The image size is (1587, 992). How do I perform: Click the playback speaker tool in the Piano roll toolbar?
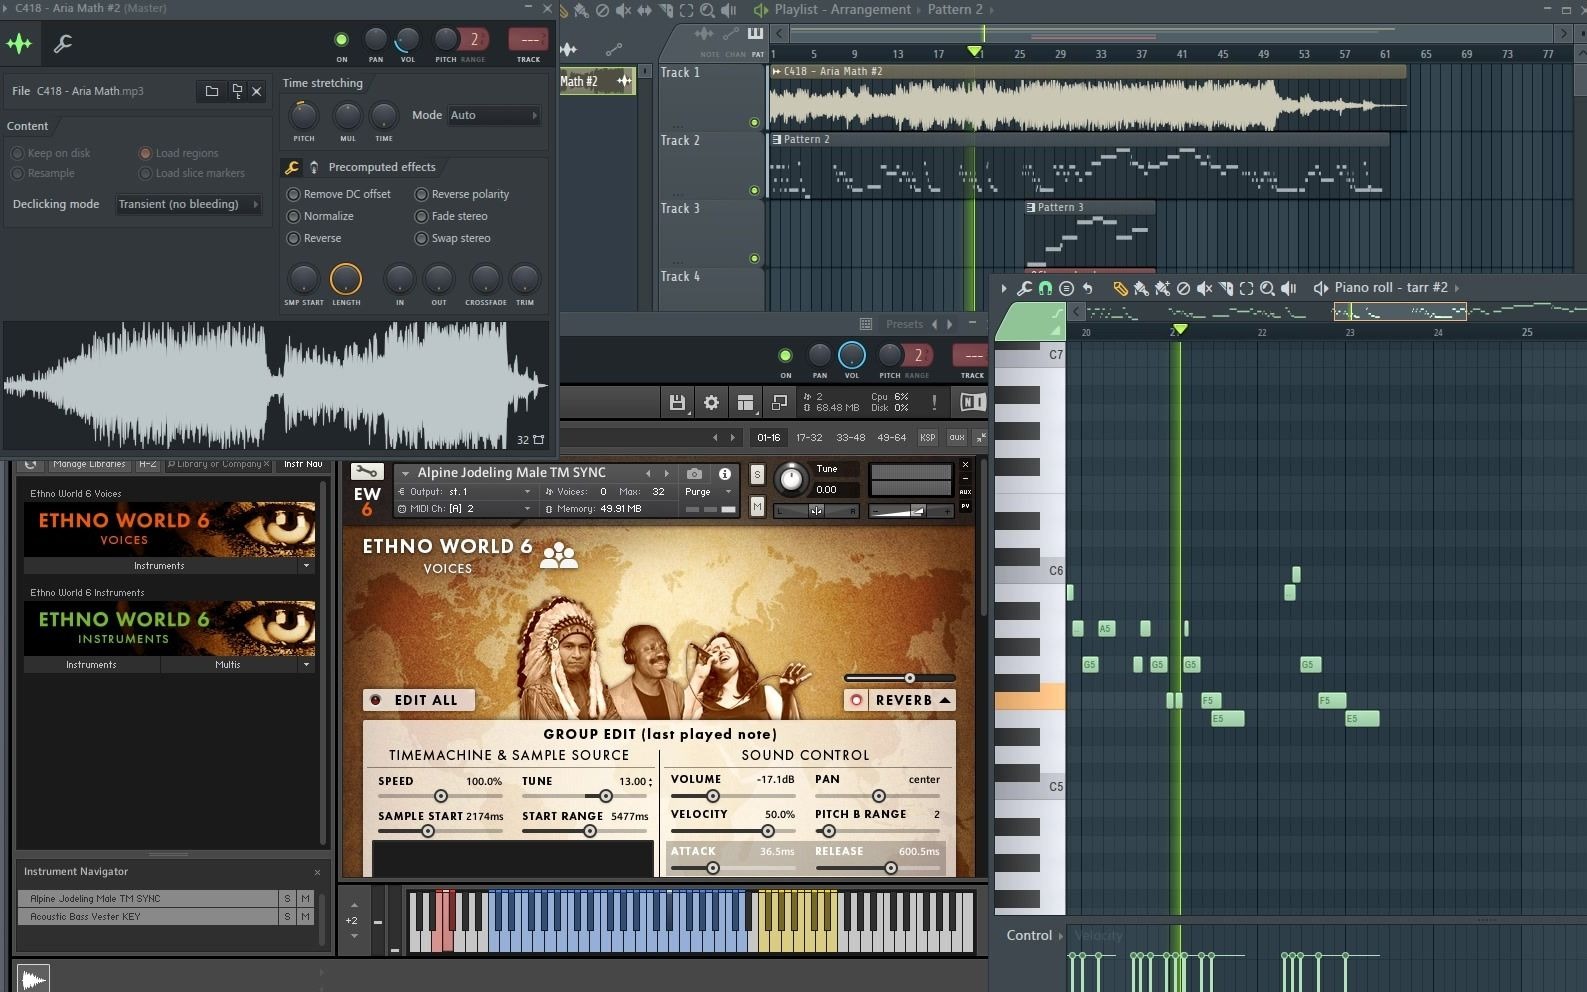coord(1288,288)
